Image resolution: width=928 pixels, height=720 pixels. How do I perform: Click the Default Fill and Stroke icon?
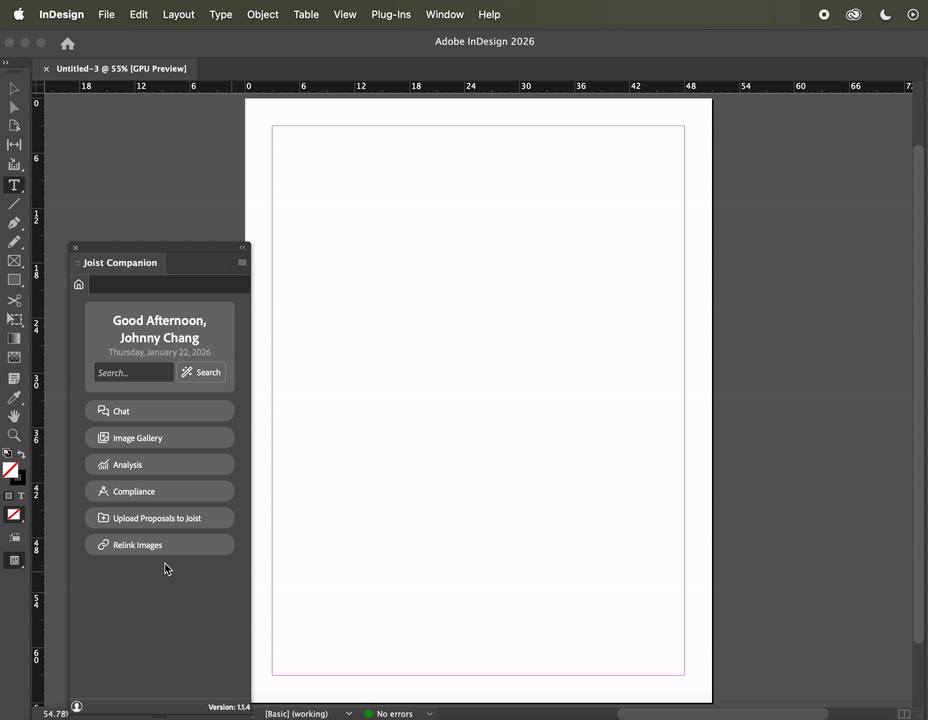7,453
